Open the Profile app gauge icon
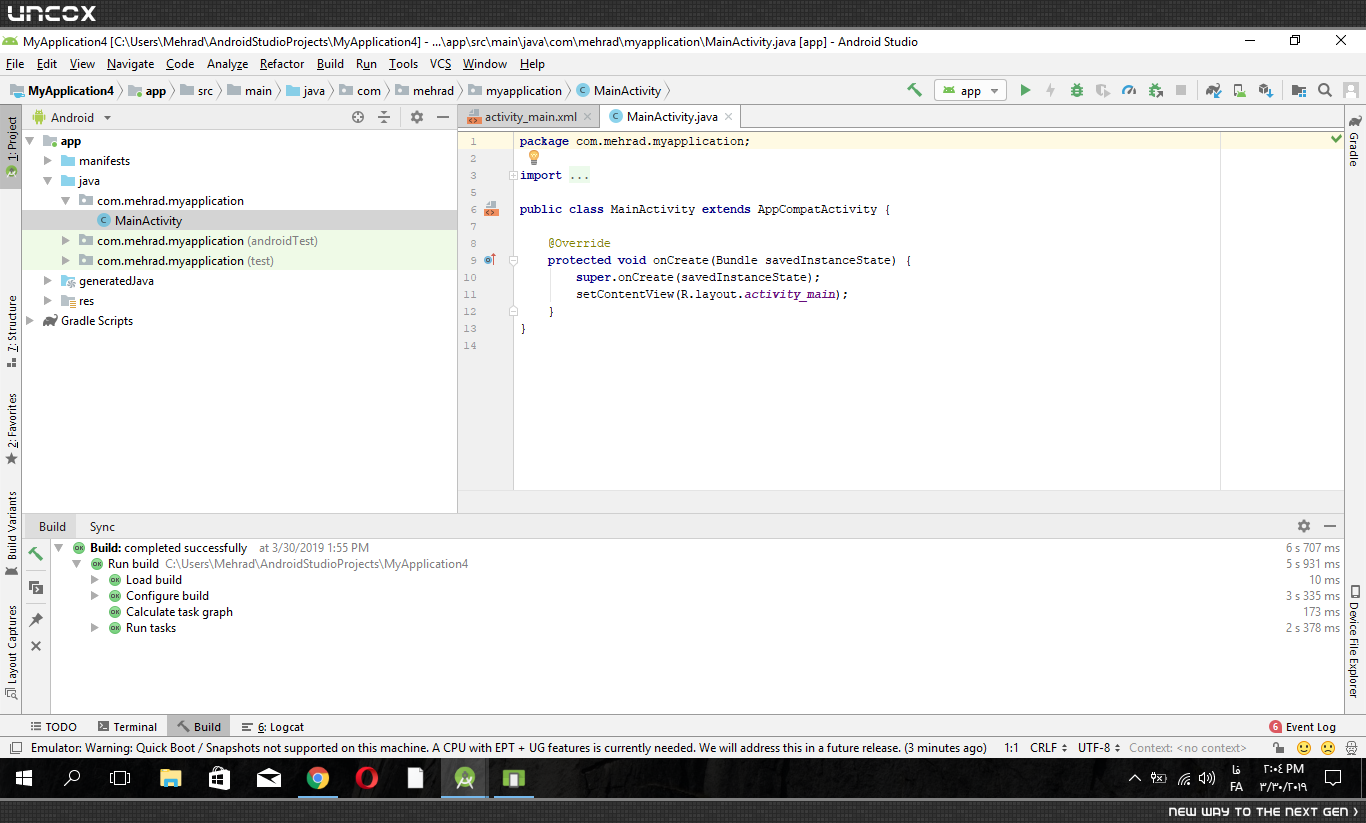The height and width of the screenshot is (823, 1366). point(1129,90)
